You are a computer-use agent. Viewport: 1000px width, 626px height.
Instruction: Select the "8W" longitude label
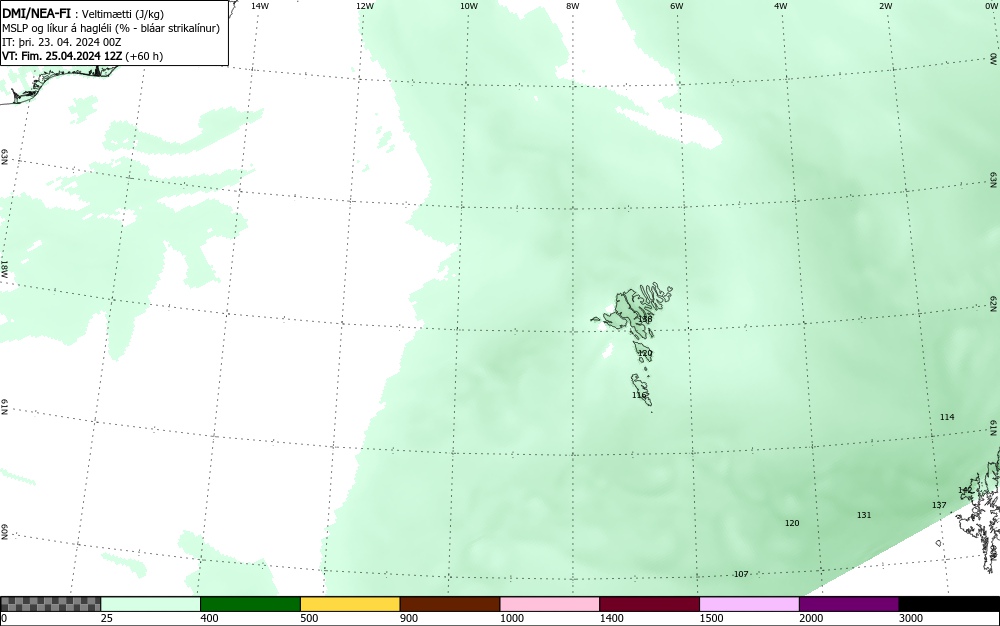coord(573,6)
